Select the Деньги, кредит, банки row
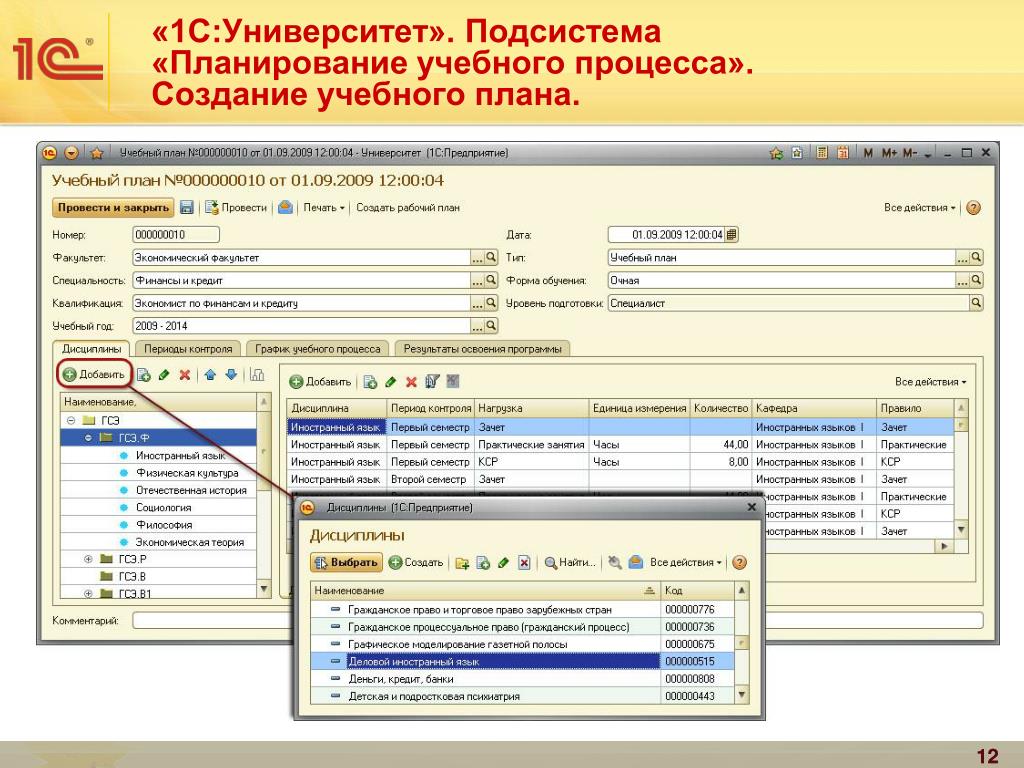 point(522,679)
